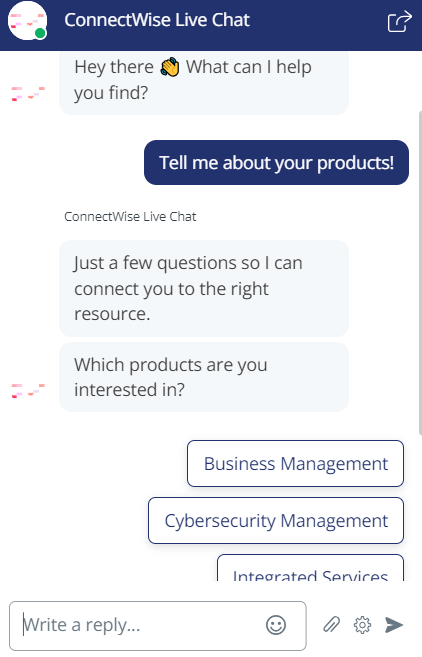Click bot avatar beside 'Which products' message

click(28, 391)
